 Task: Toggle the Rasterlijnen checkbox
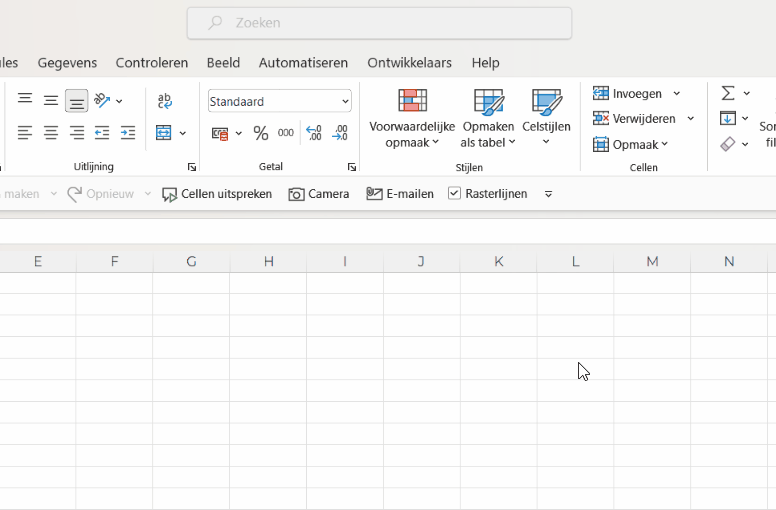tap(455, 194)
